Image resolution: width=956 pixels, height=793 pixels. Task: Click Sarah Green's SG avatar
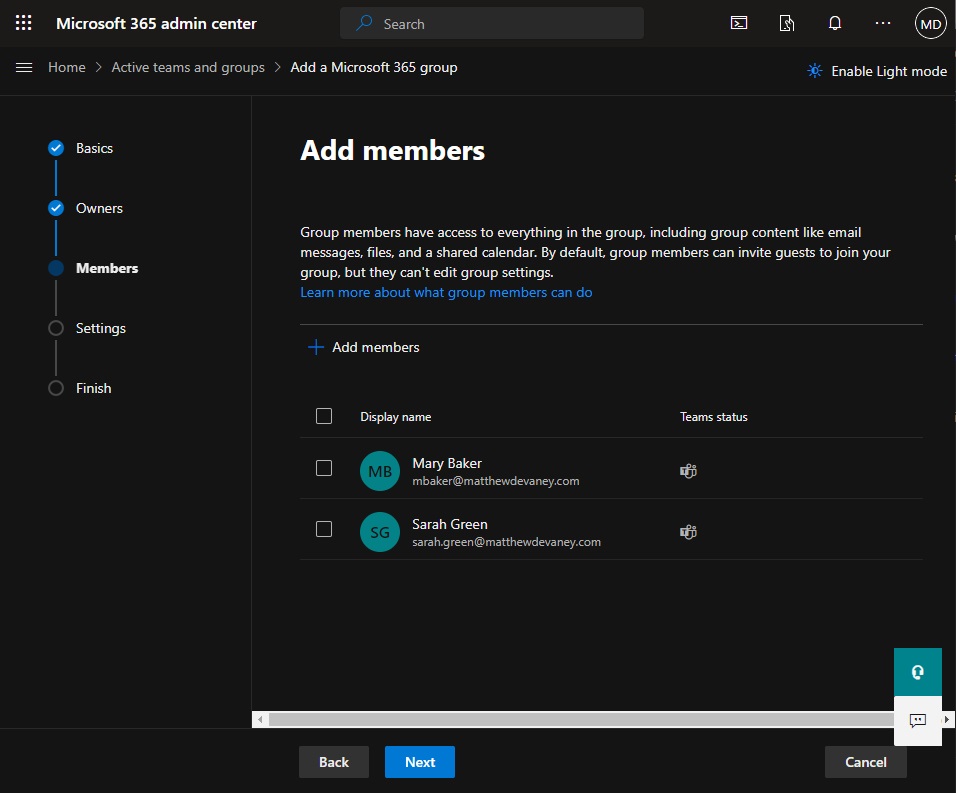point(380,532)
